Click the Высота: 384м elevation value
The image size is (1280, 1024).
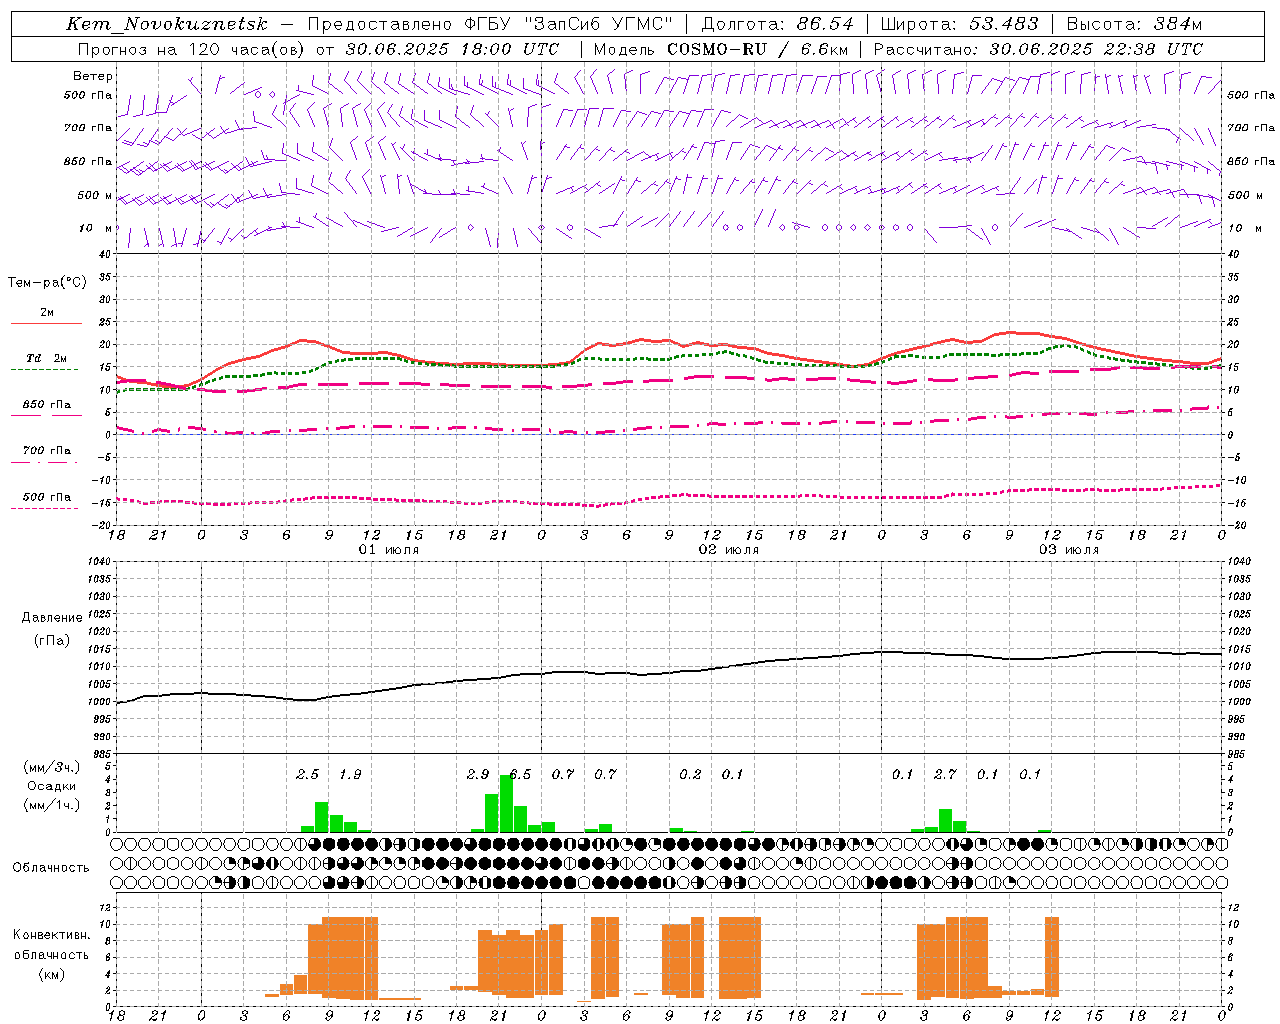[1134, 24]
